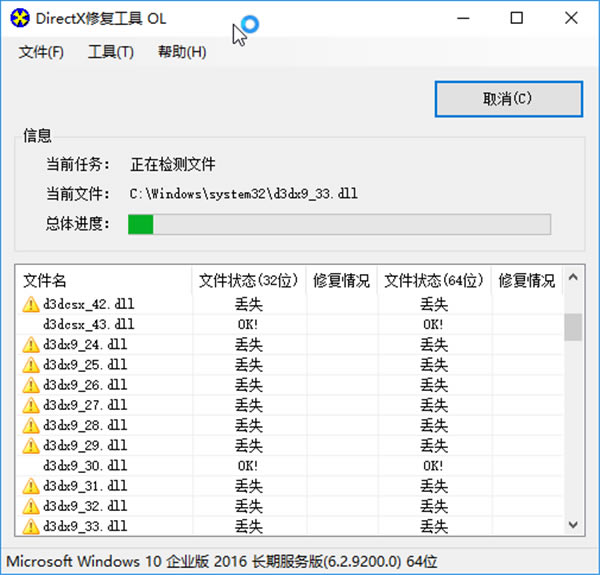
Task: Open the 工具(T) menu
Action: tap(110, 52)
